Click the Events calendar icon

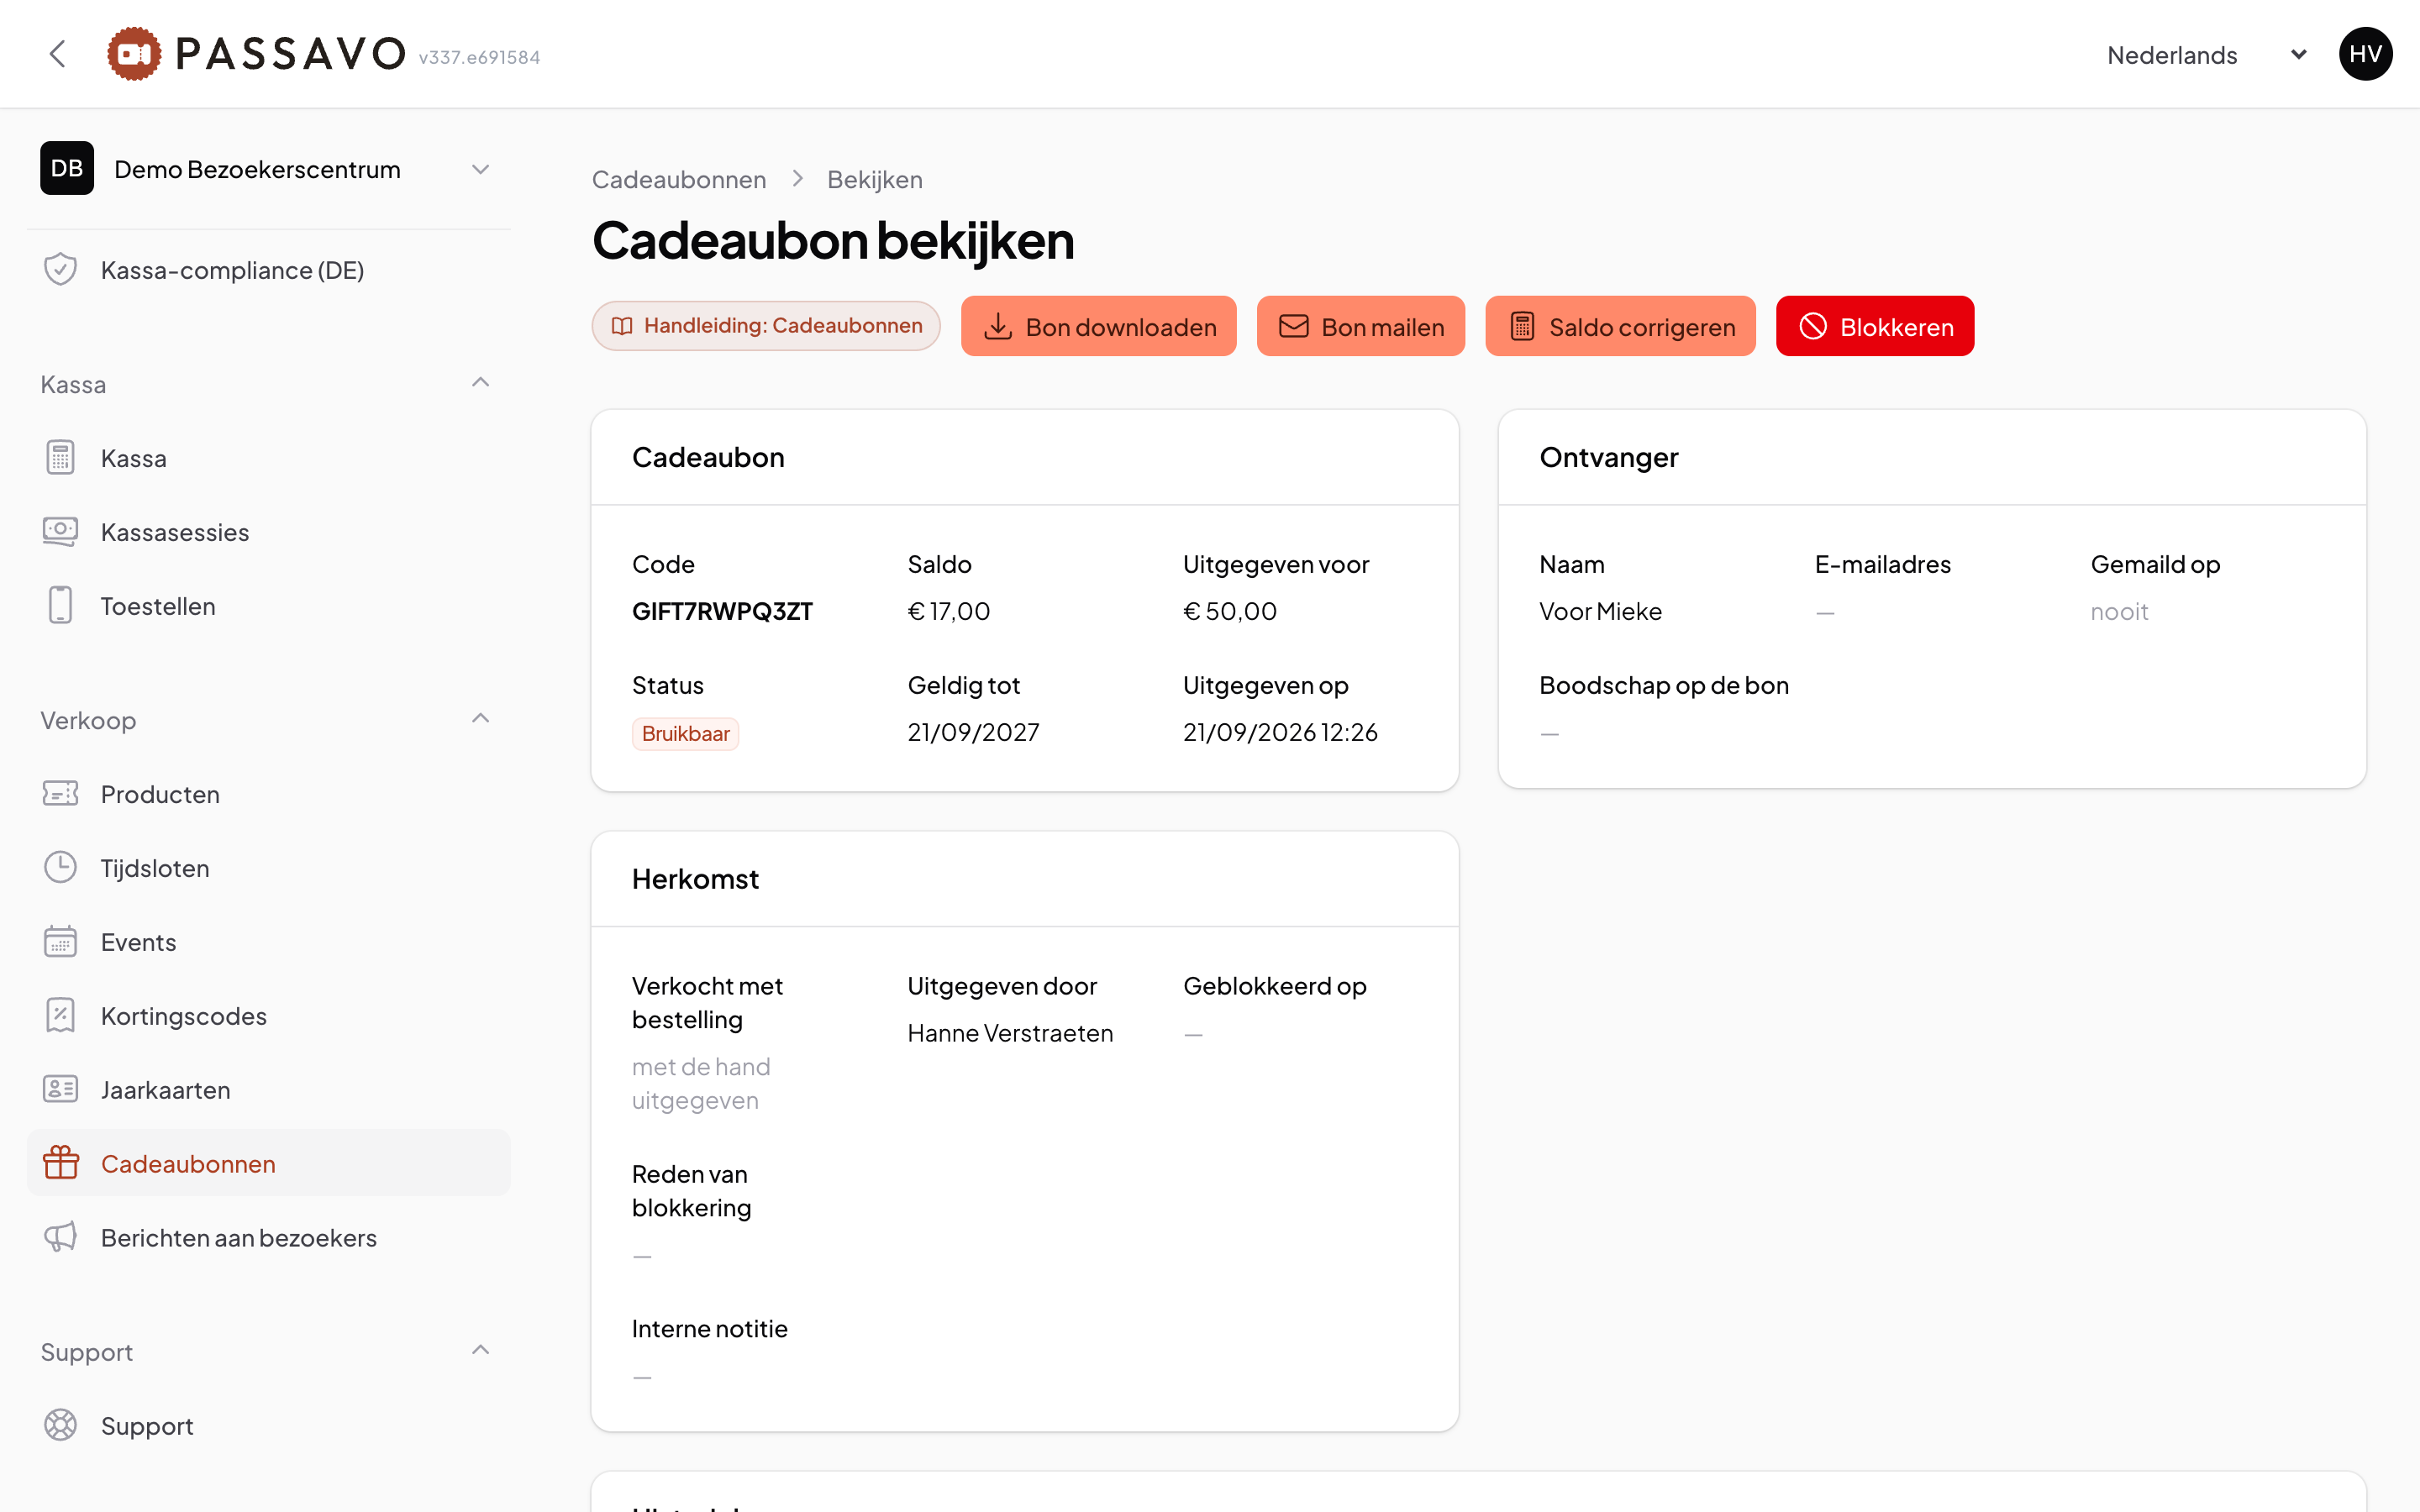60,941
